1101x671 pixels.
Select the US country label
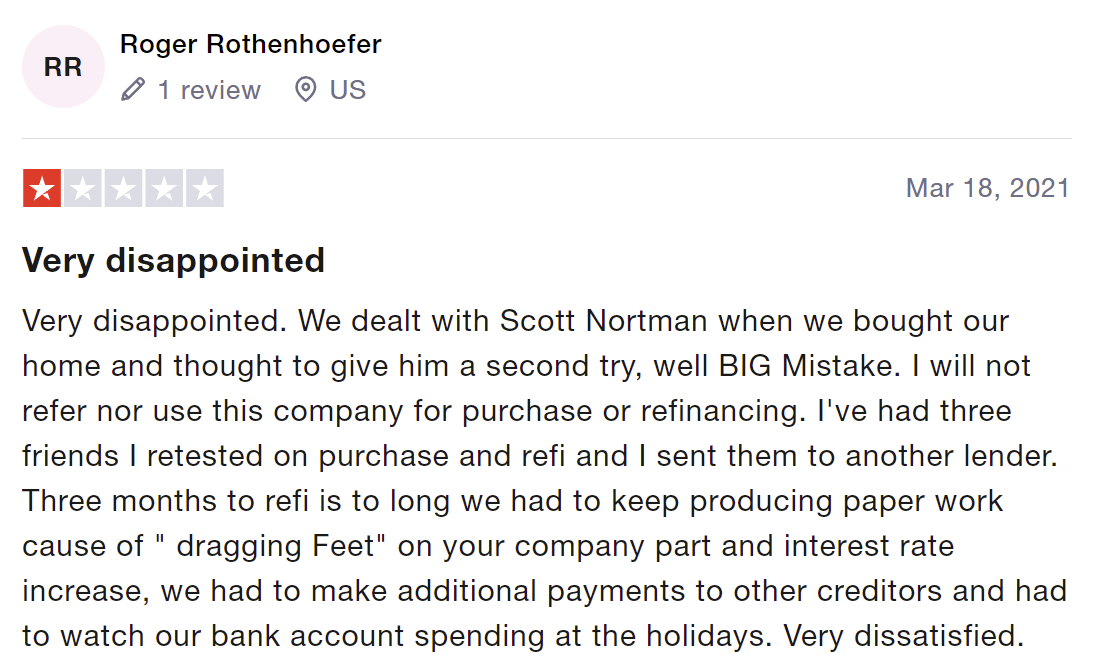pos(348,90)
